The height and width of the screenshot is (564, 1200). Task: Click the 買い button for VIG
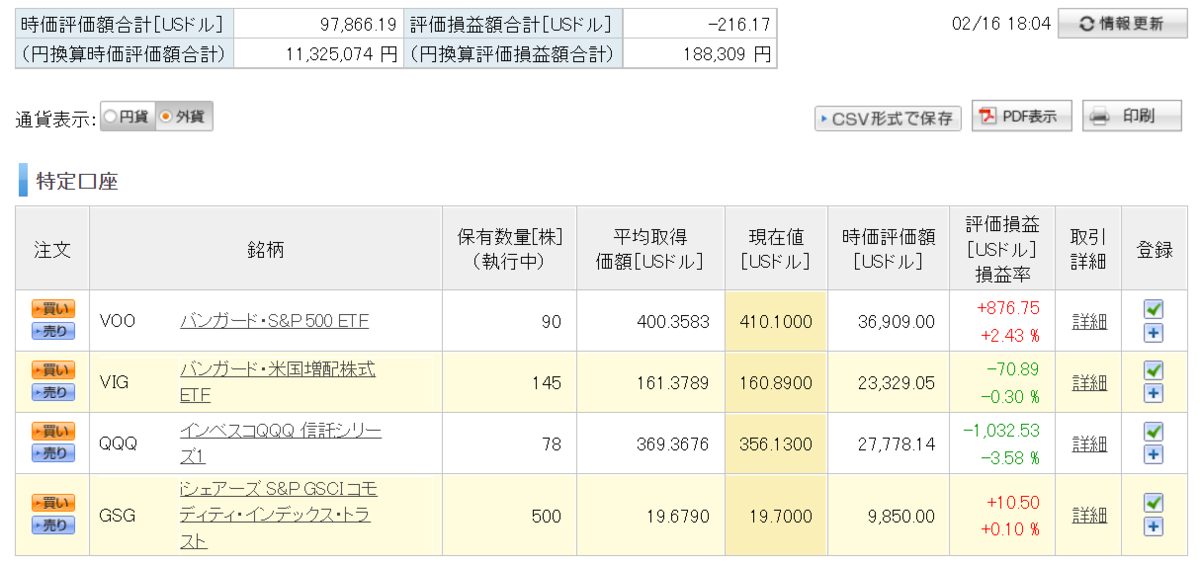pos(53,370)
